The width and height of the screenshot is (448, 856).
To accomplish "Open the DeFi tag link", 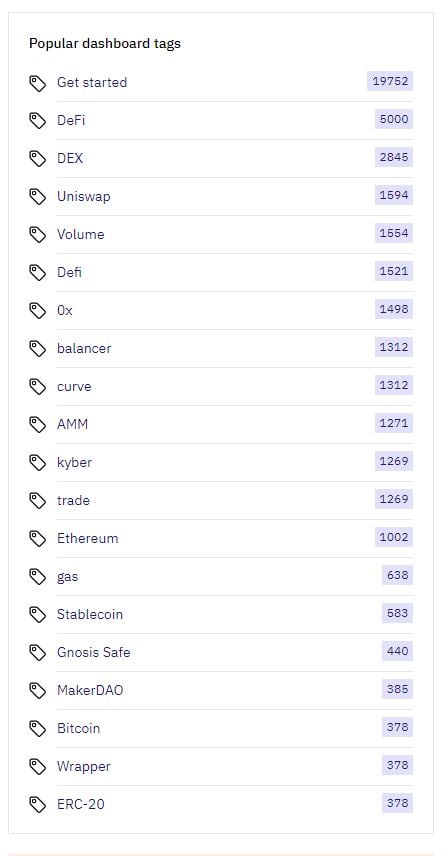I will 71,120.
